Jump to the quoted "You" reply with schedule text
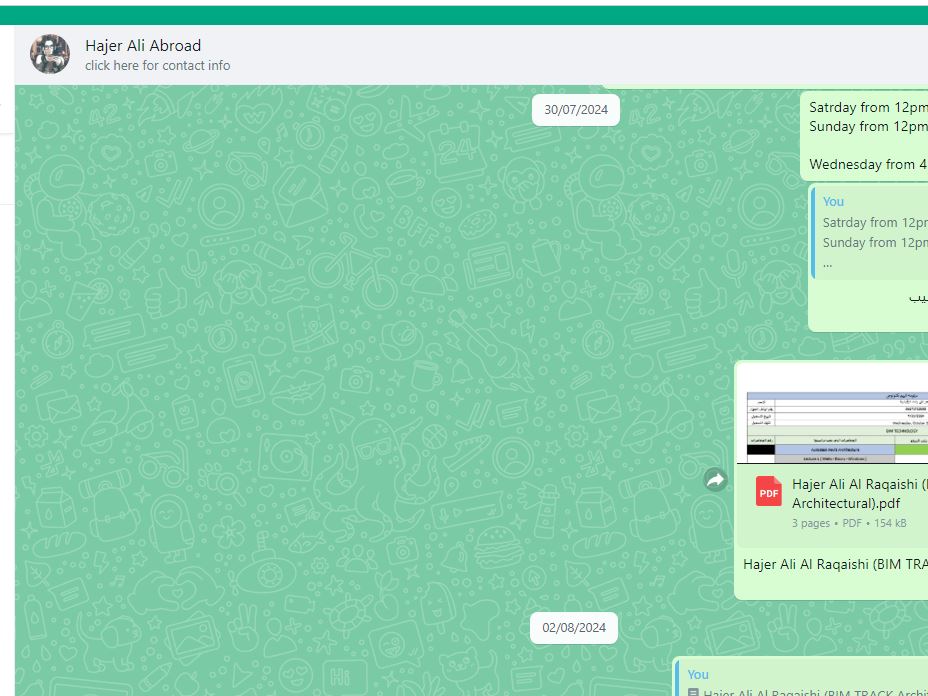The width and height of the screenshot is (928, 696). pyautogui.click(x=870, y=232)
